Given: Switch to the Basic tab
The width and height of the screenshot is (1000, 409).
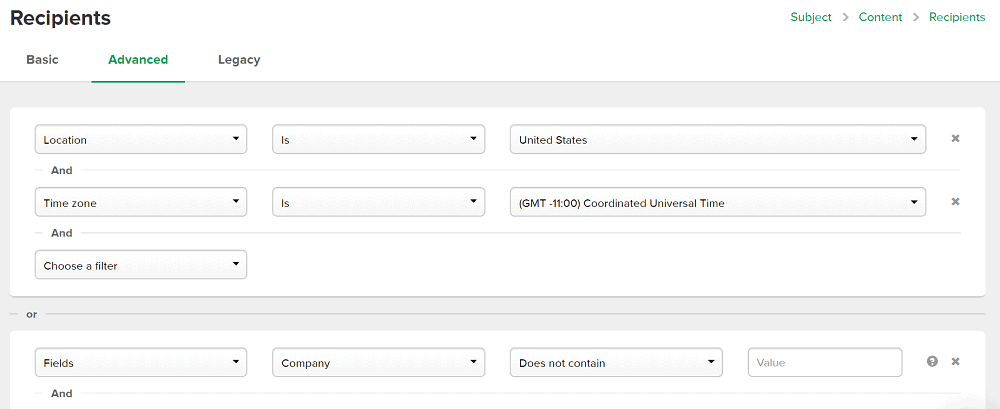Looking at the screenshot, I should tap(42, 60).
